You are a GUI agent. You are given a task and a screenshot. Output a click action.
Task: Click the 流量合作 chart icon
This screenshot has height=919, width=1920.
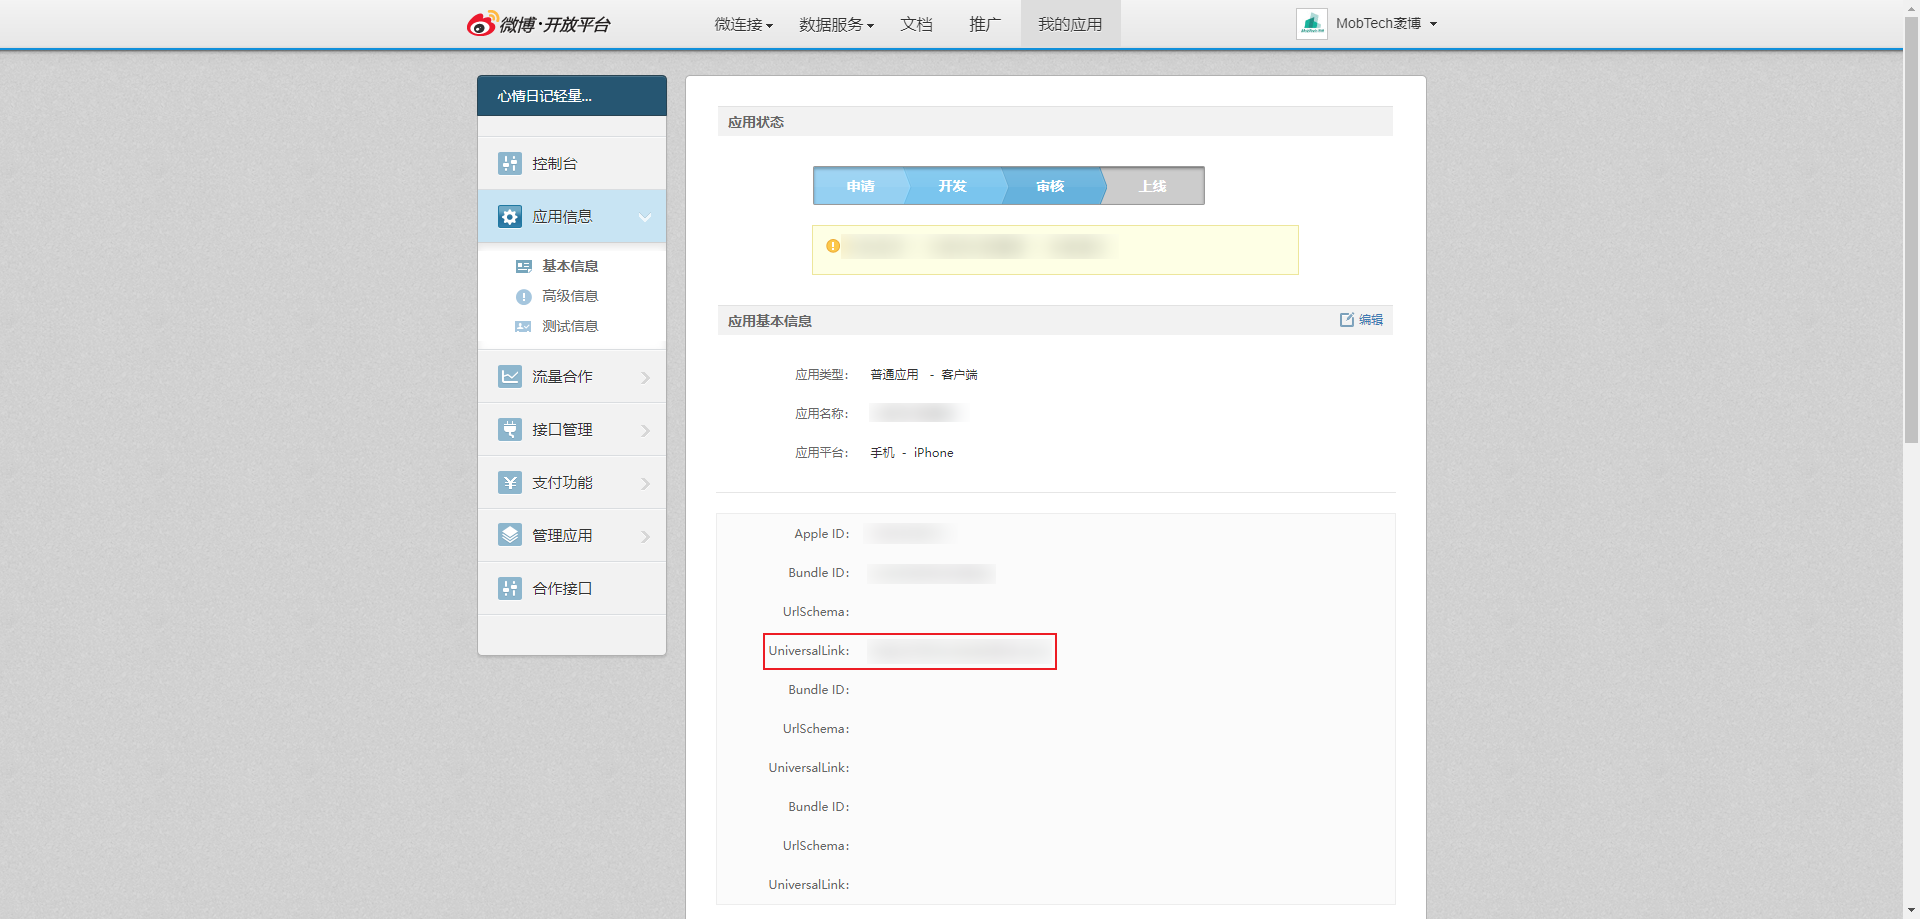(510, 376)
